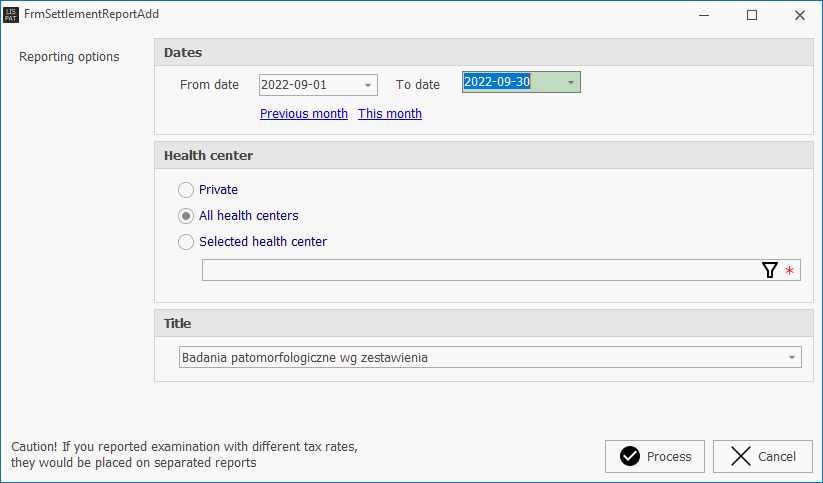
Task: Open the From date calendar dropdown arrow
Action: point(368,85)
